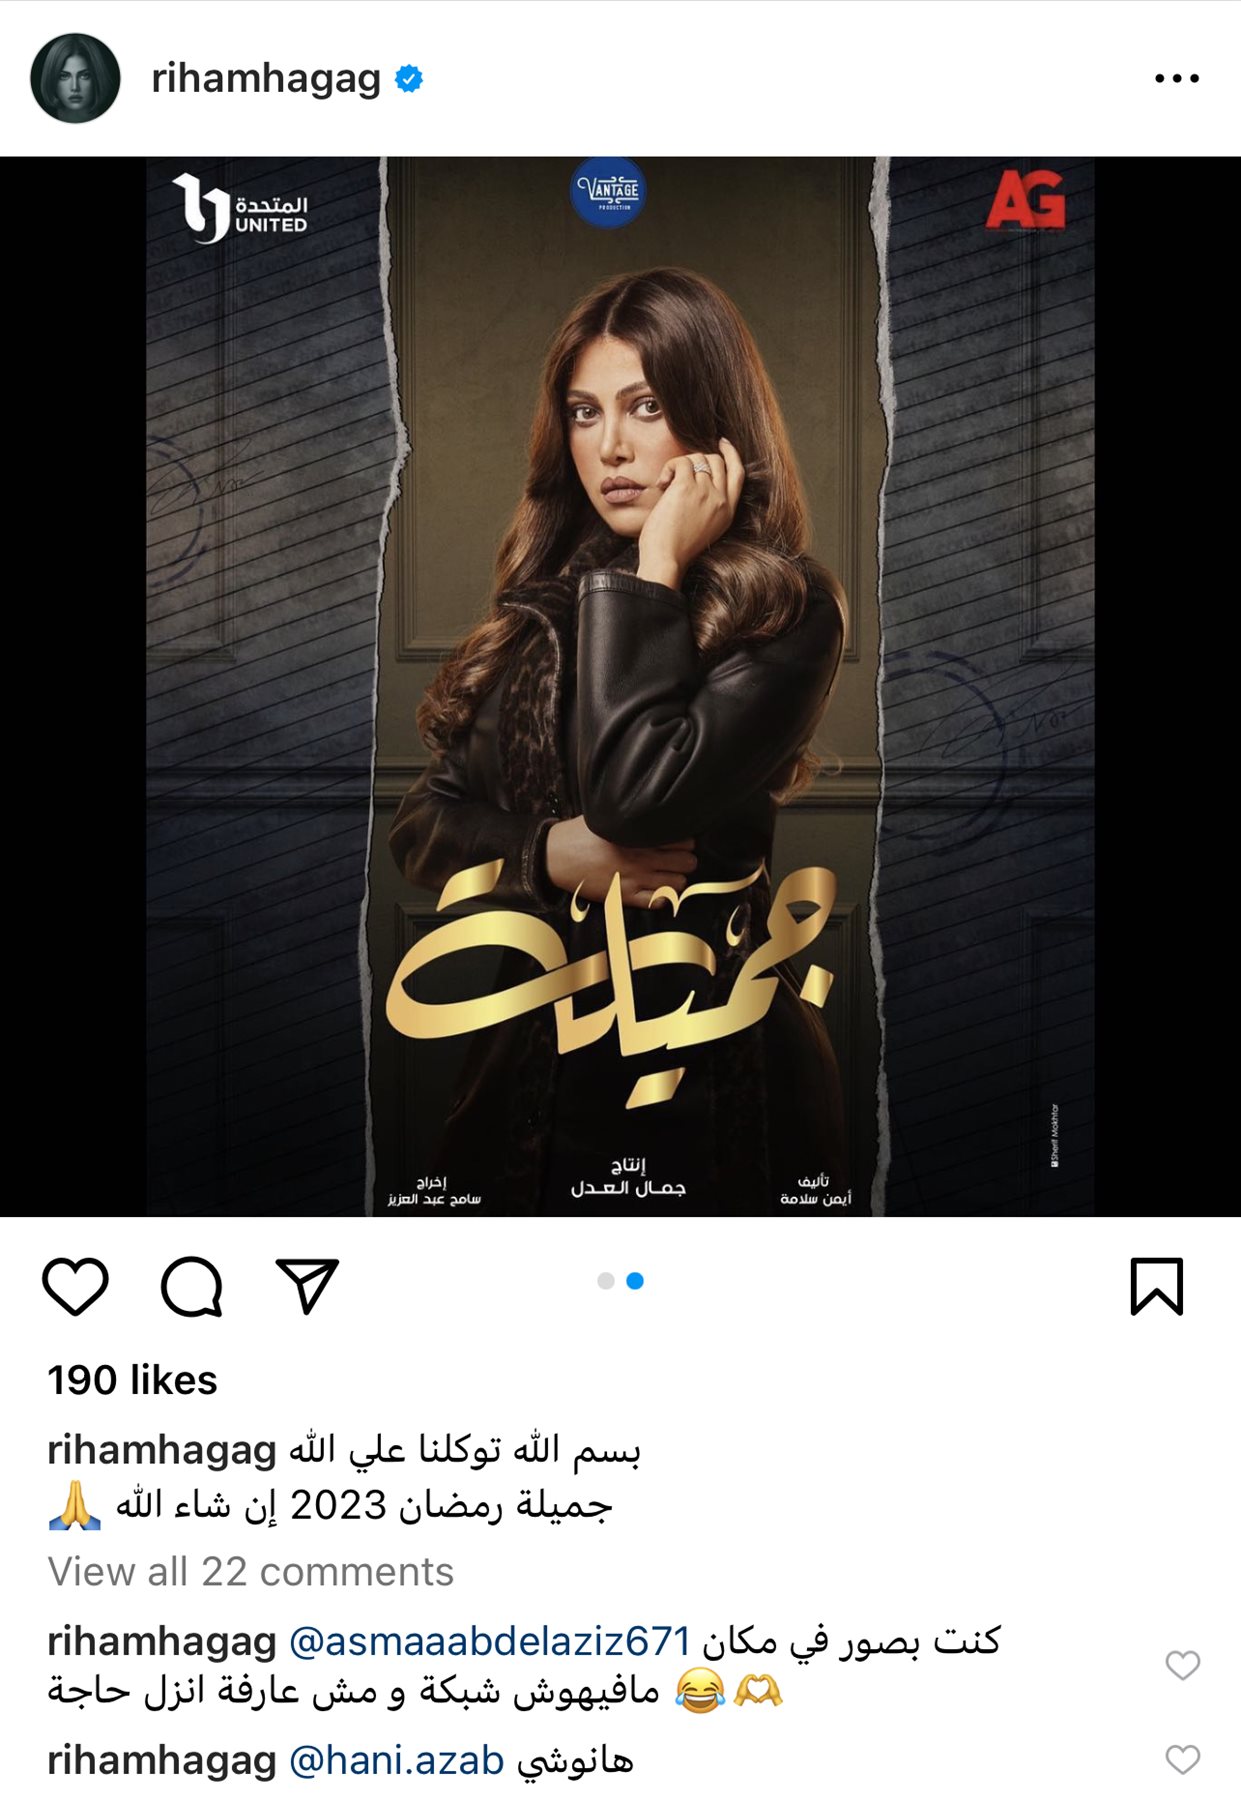This screenshot has width=1241, height=1800.
Task: Expand View all 22 comments
Action: click(x=251, y=1572)
